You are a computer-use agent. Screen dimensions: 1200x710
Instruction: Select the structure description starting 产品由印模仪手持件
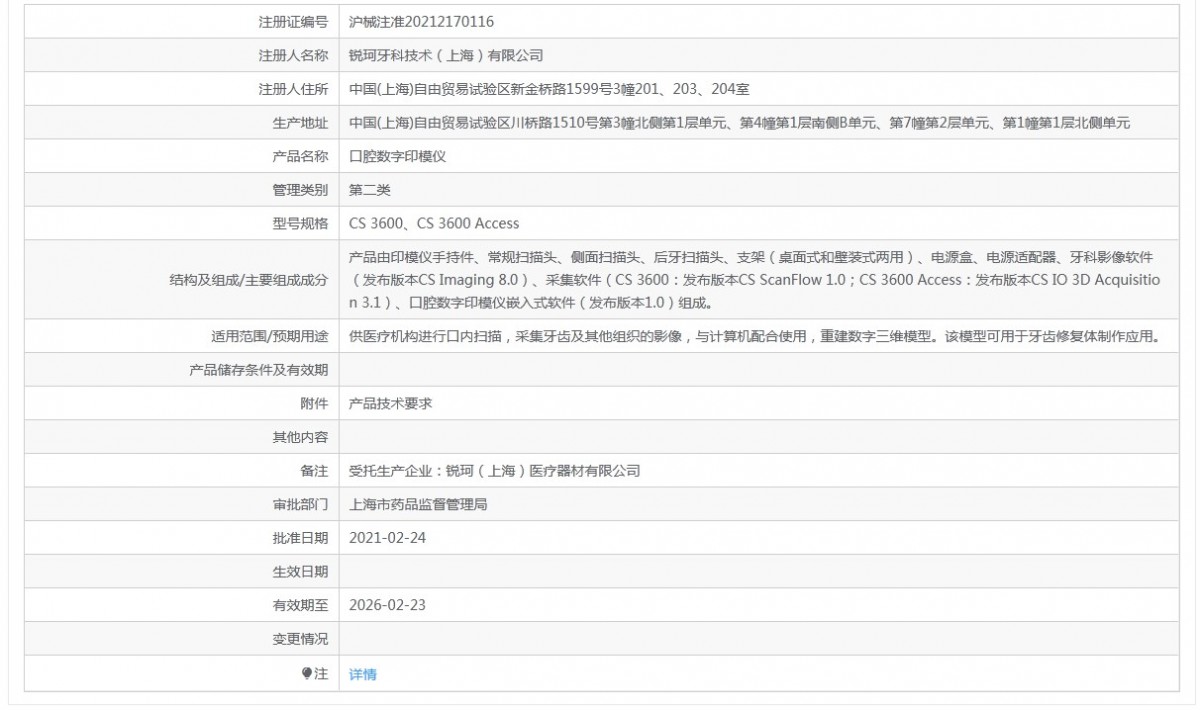pyautogui.click(x=755, y=279)
